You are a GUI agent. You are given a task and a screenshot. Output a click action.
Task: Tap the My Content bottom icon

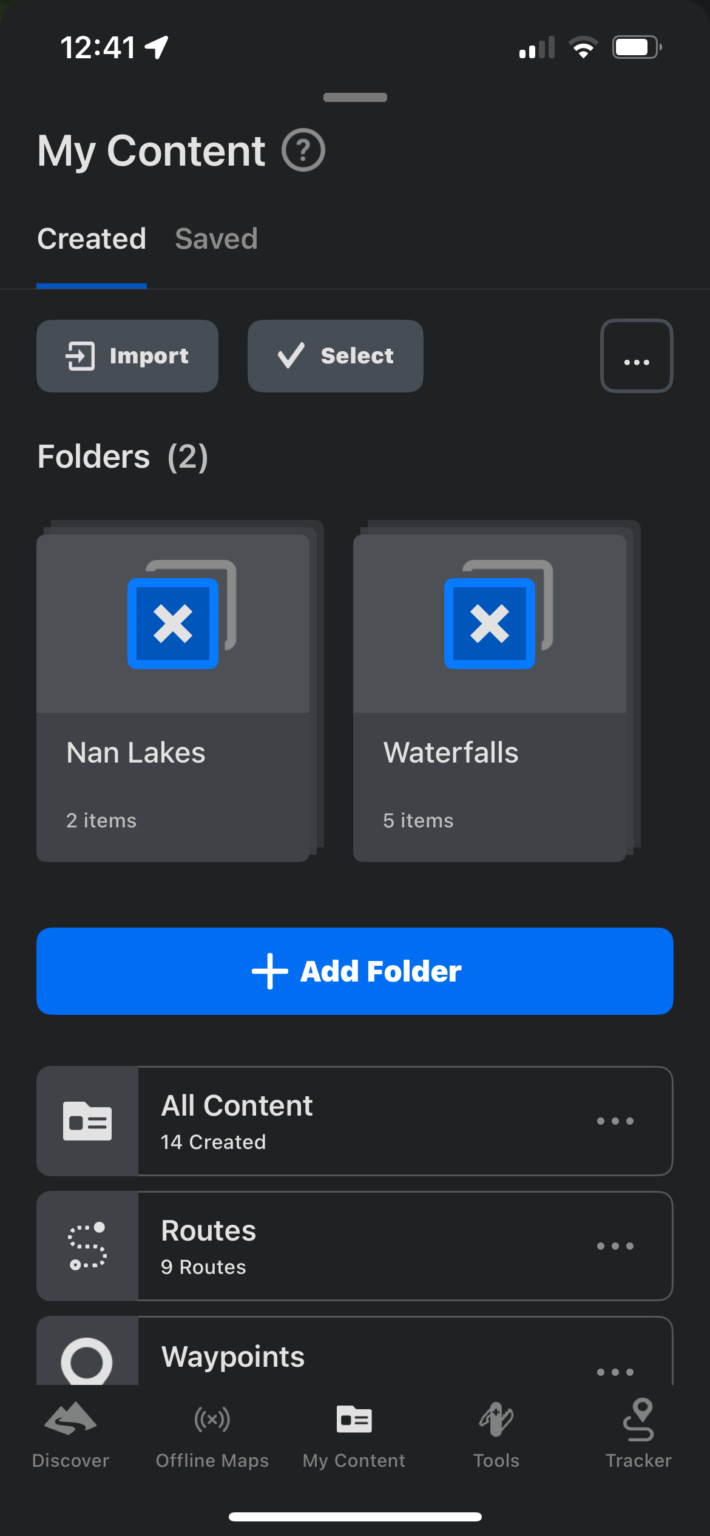(354, 1420)
